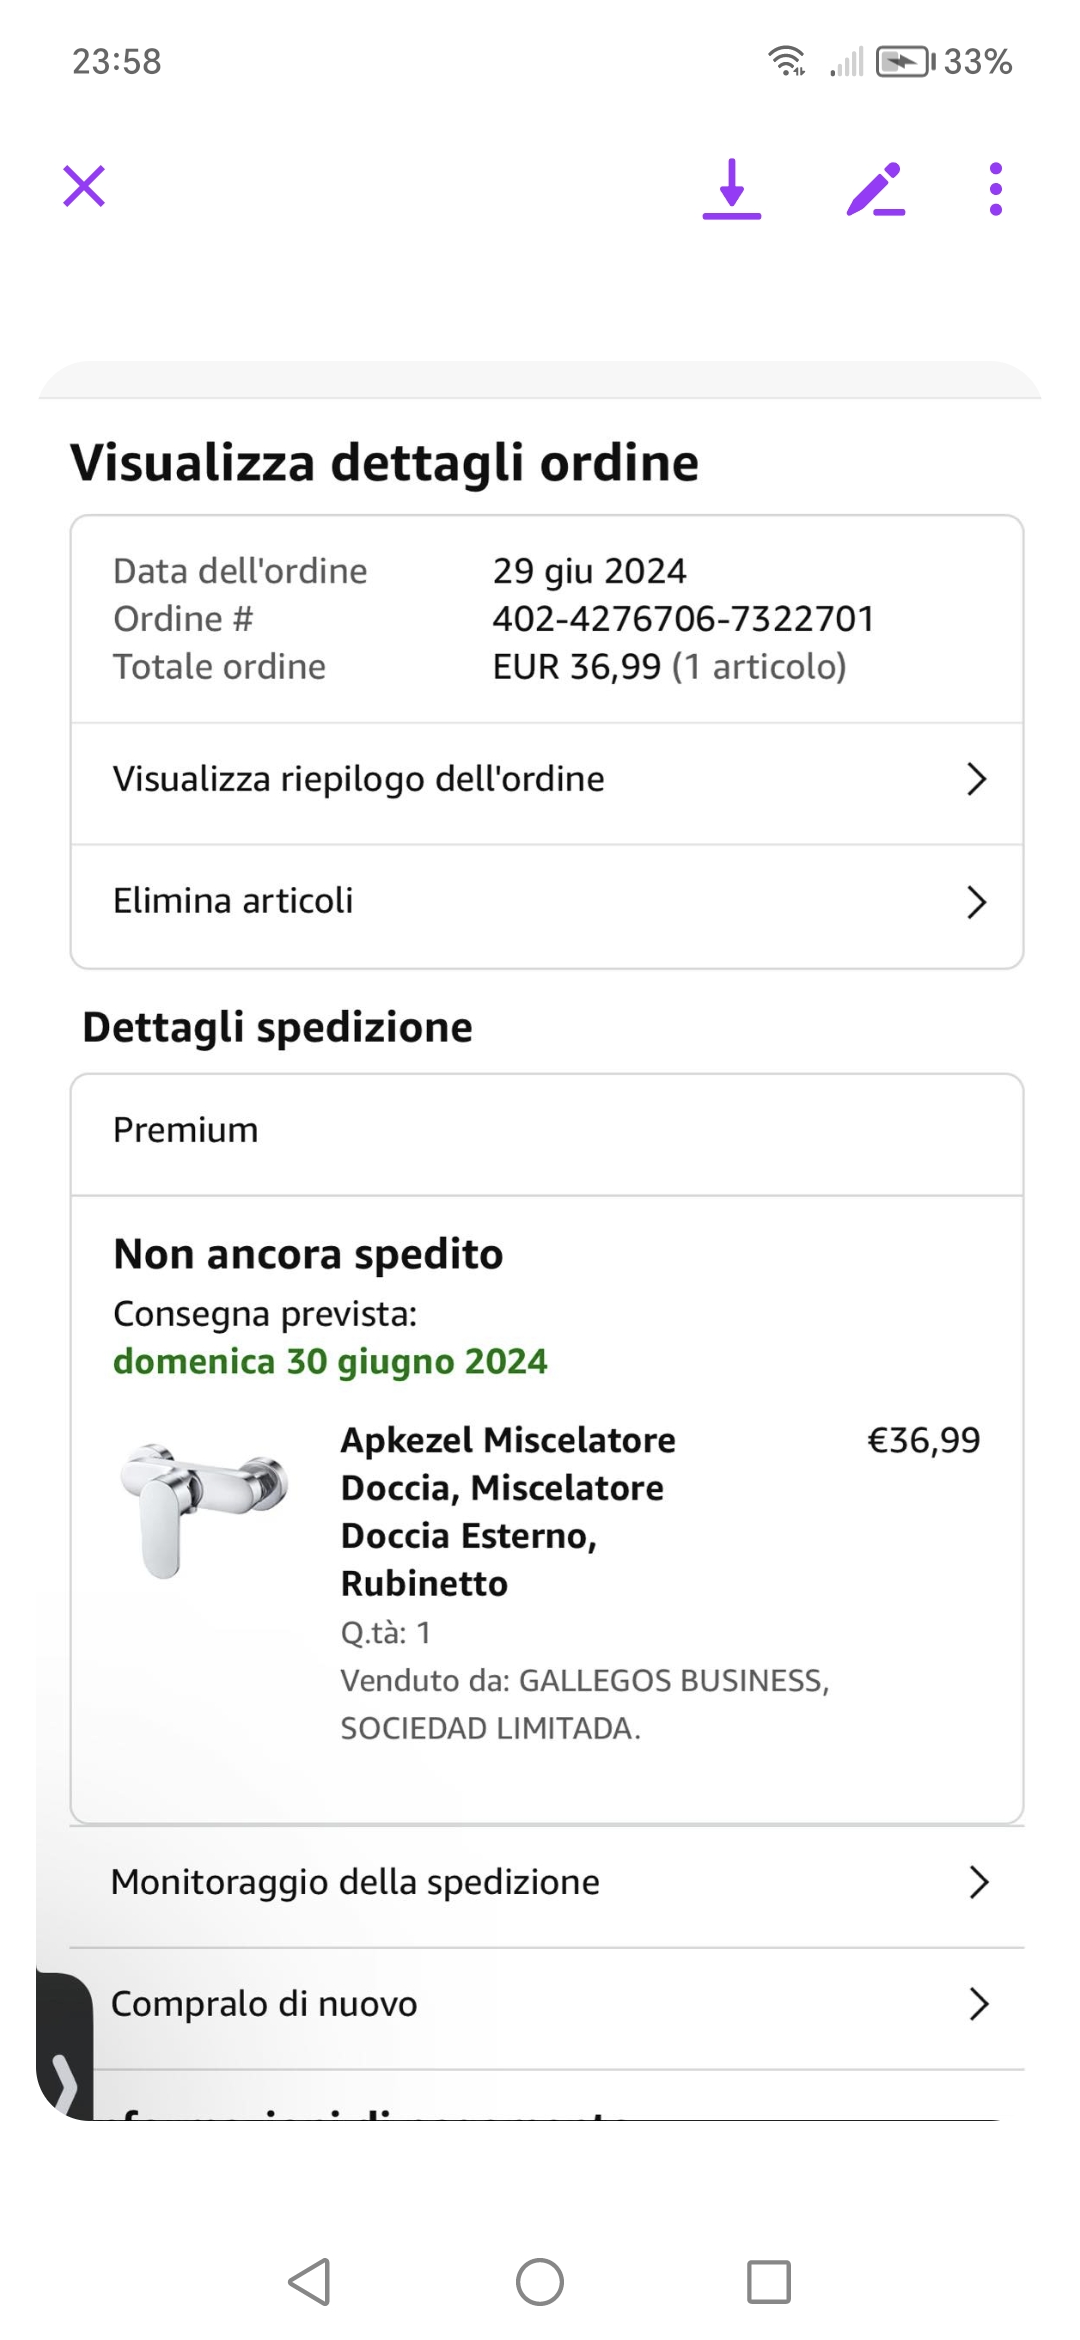Image resolution: width=1080 pixels, height=2340 pixels.
Task: Tap order number 402-4276706-7322701
Action: click(x=683, y=619)
